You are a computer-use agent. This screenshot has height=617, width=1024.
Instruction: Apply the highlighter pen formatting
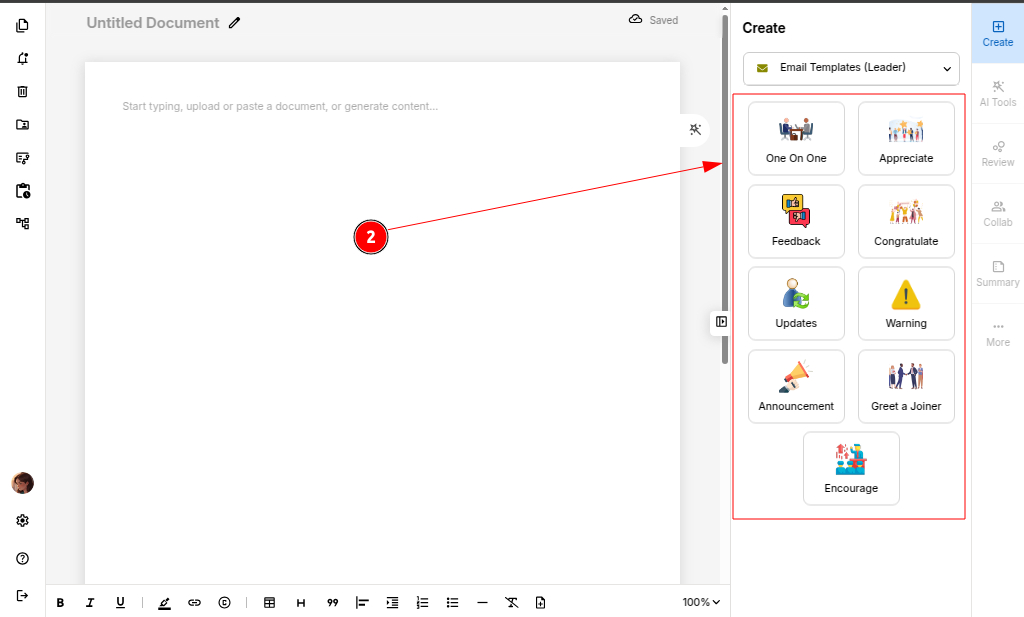coord(165,602)
